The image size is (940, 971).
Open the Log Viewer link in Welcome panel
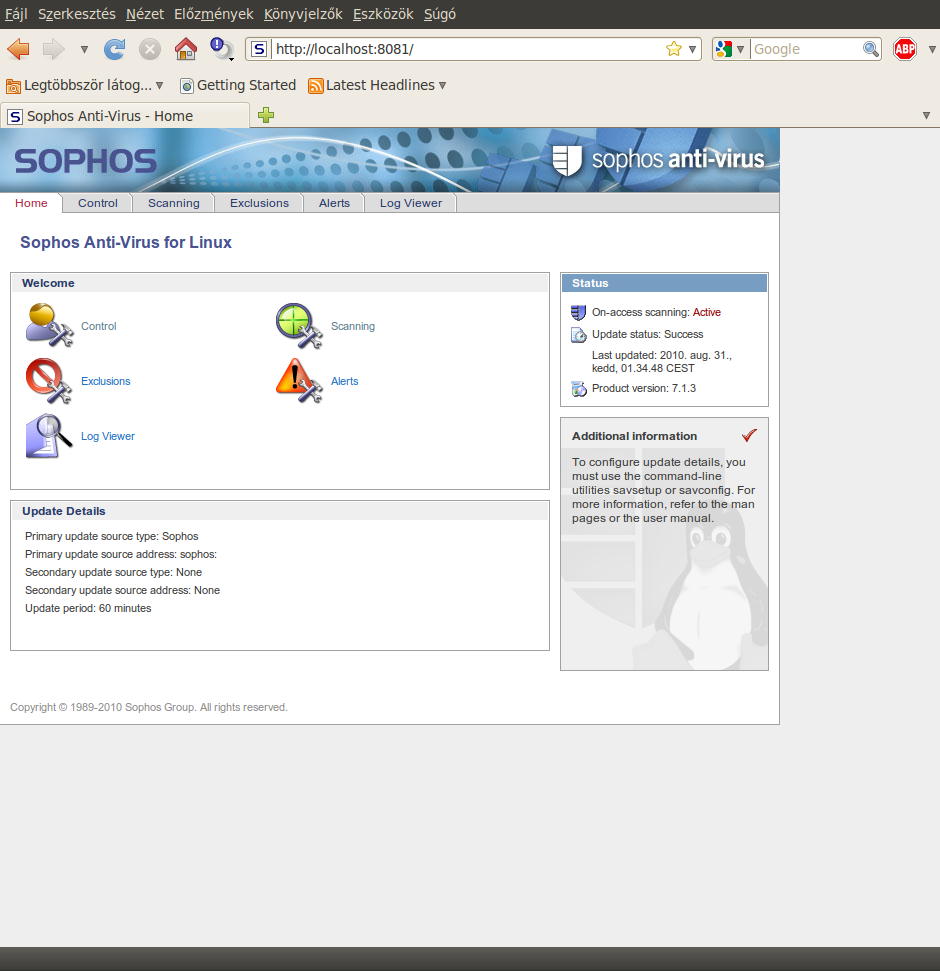pyautogui.click(x=108, y=437)
